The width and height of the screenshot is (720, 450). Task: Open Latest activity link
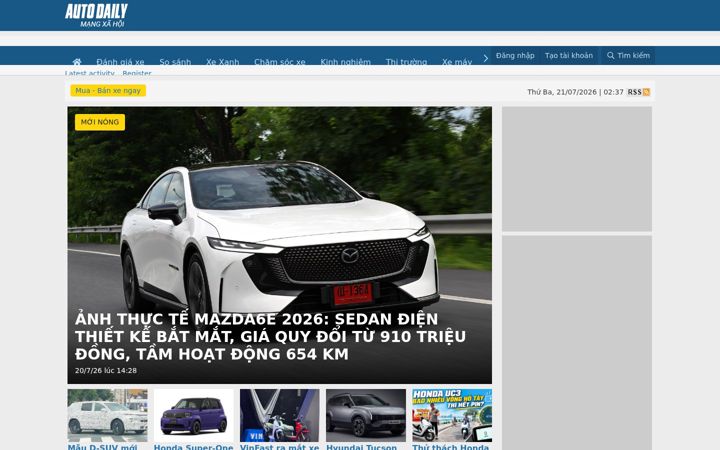tap(90, 73)
